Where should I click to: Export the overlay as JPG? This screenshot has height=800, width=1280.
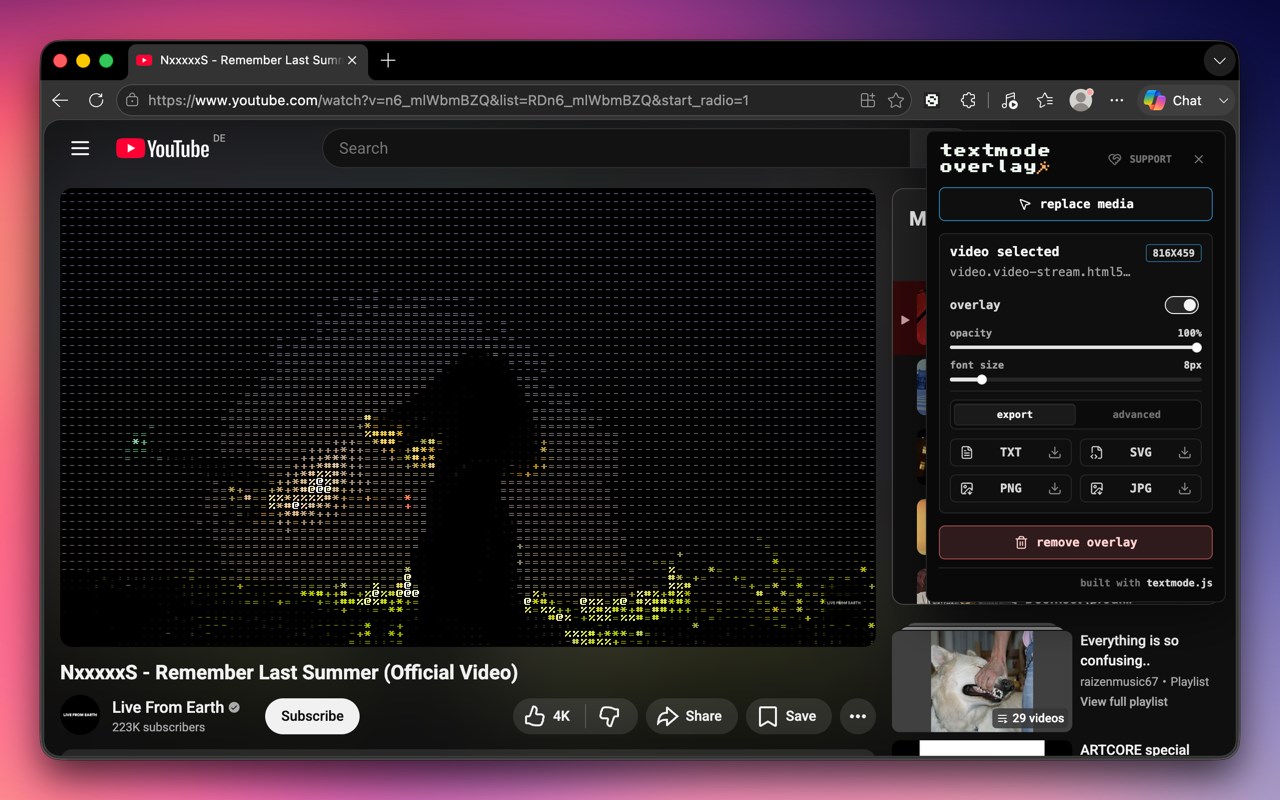pyautogui.click(x=1140, y=489)
